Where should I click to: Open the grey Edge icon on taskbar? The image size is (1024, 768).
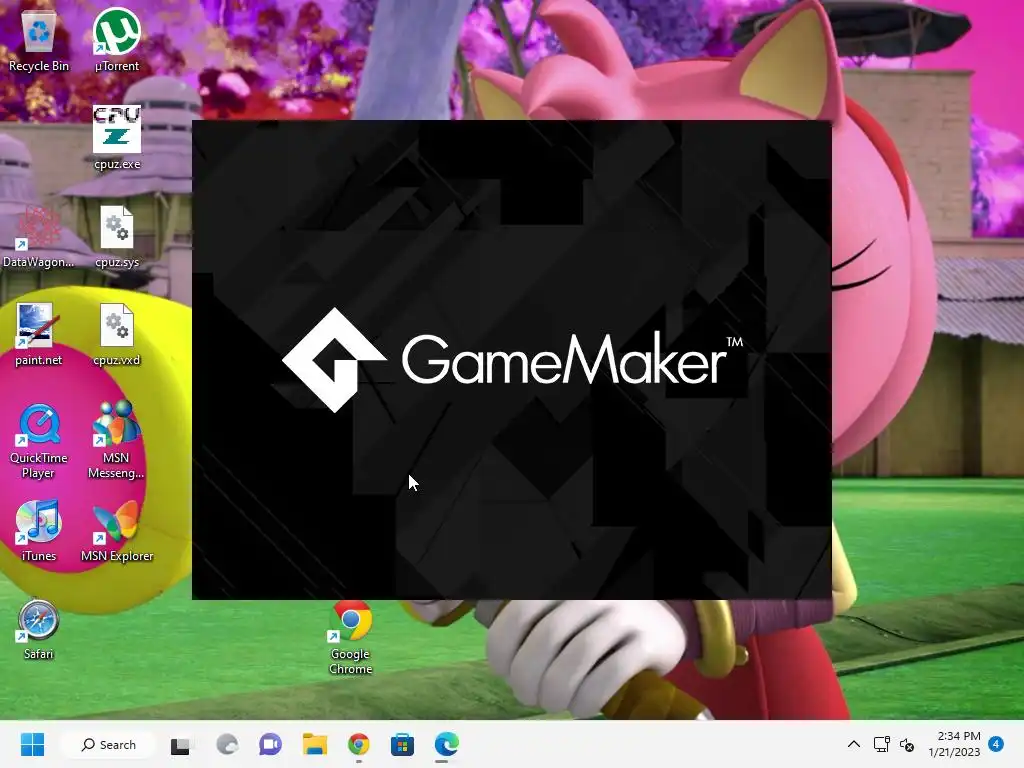[x=227, y=744]
